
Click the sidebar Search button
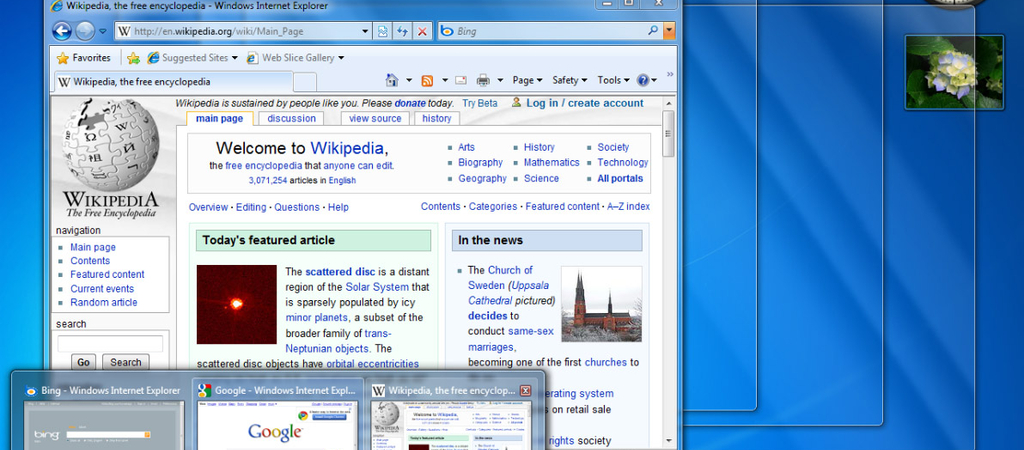pos(125,362)
